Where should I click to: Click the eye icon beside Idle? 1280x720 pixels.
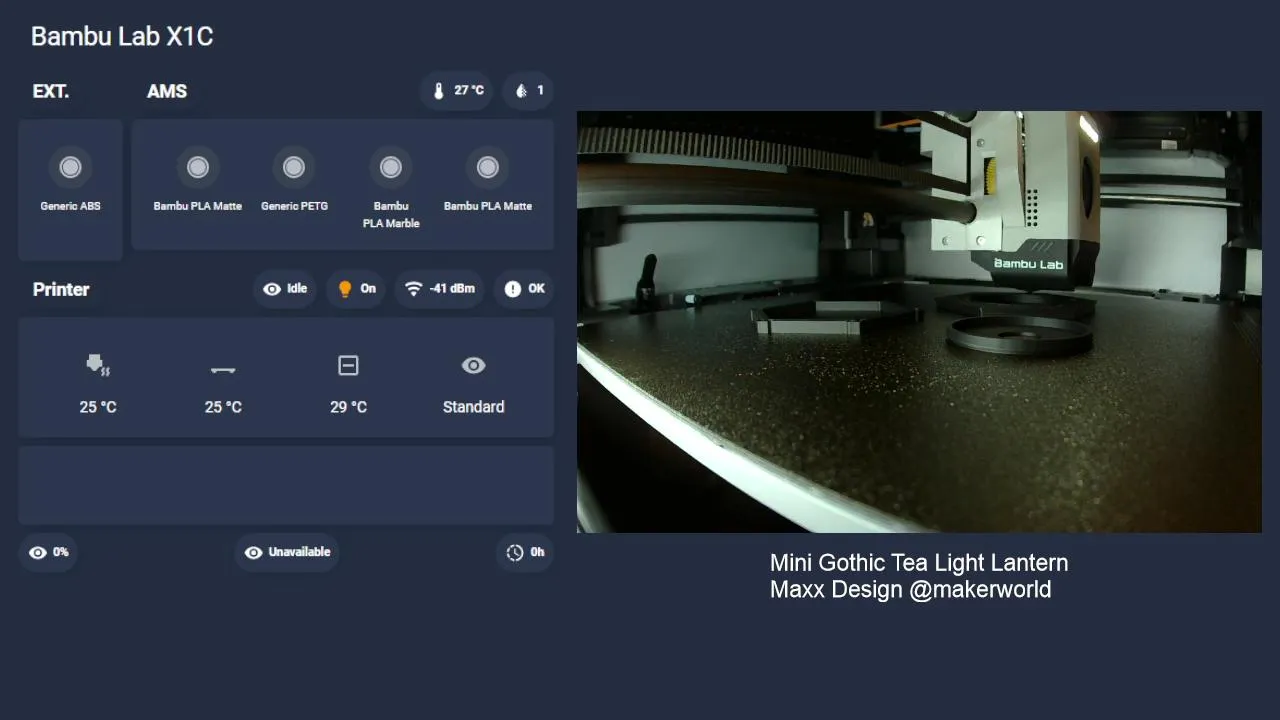tap(272, 289)
